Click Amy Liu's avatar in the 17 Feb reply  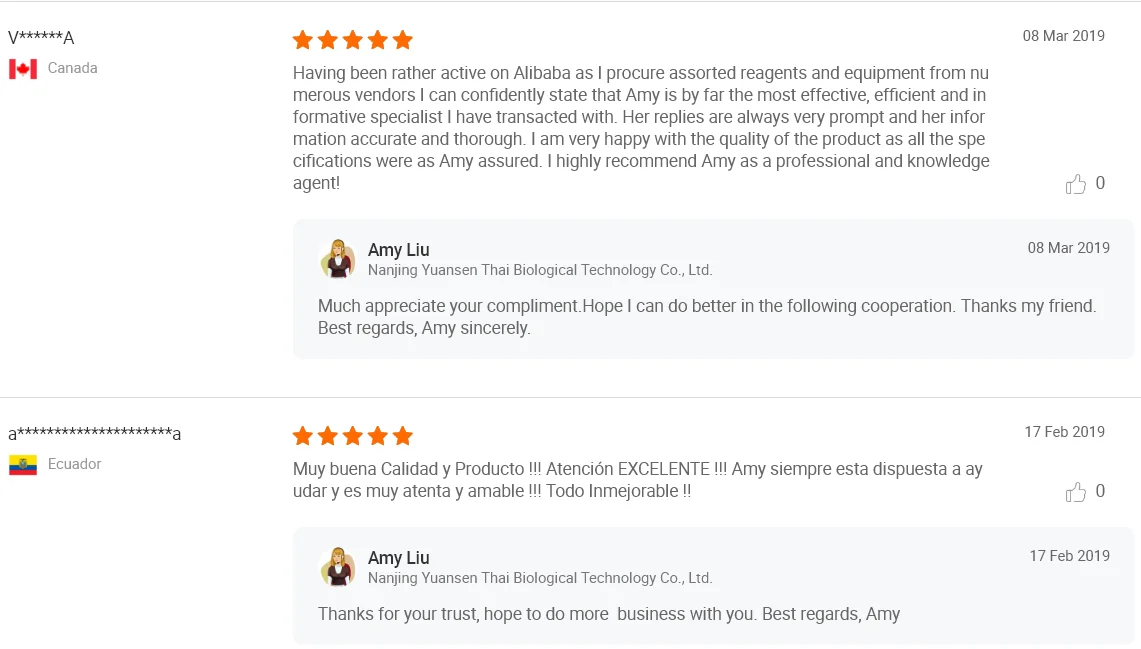pyautogui.click(x=338, y=567)
